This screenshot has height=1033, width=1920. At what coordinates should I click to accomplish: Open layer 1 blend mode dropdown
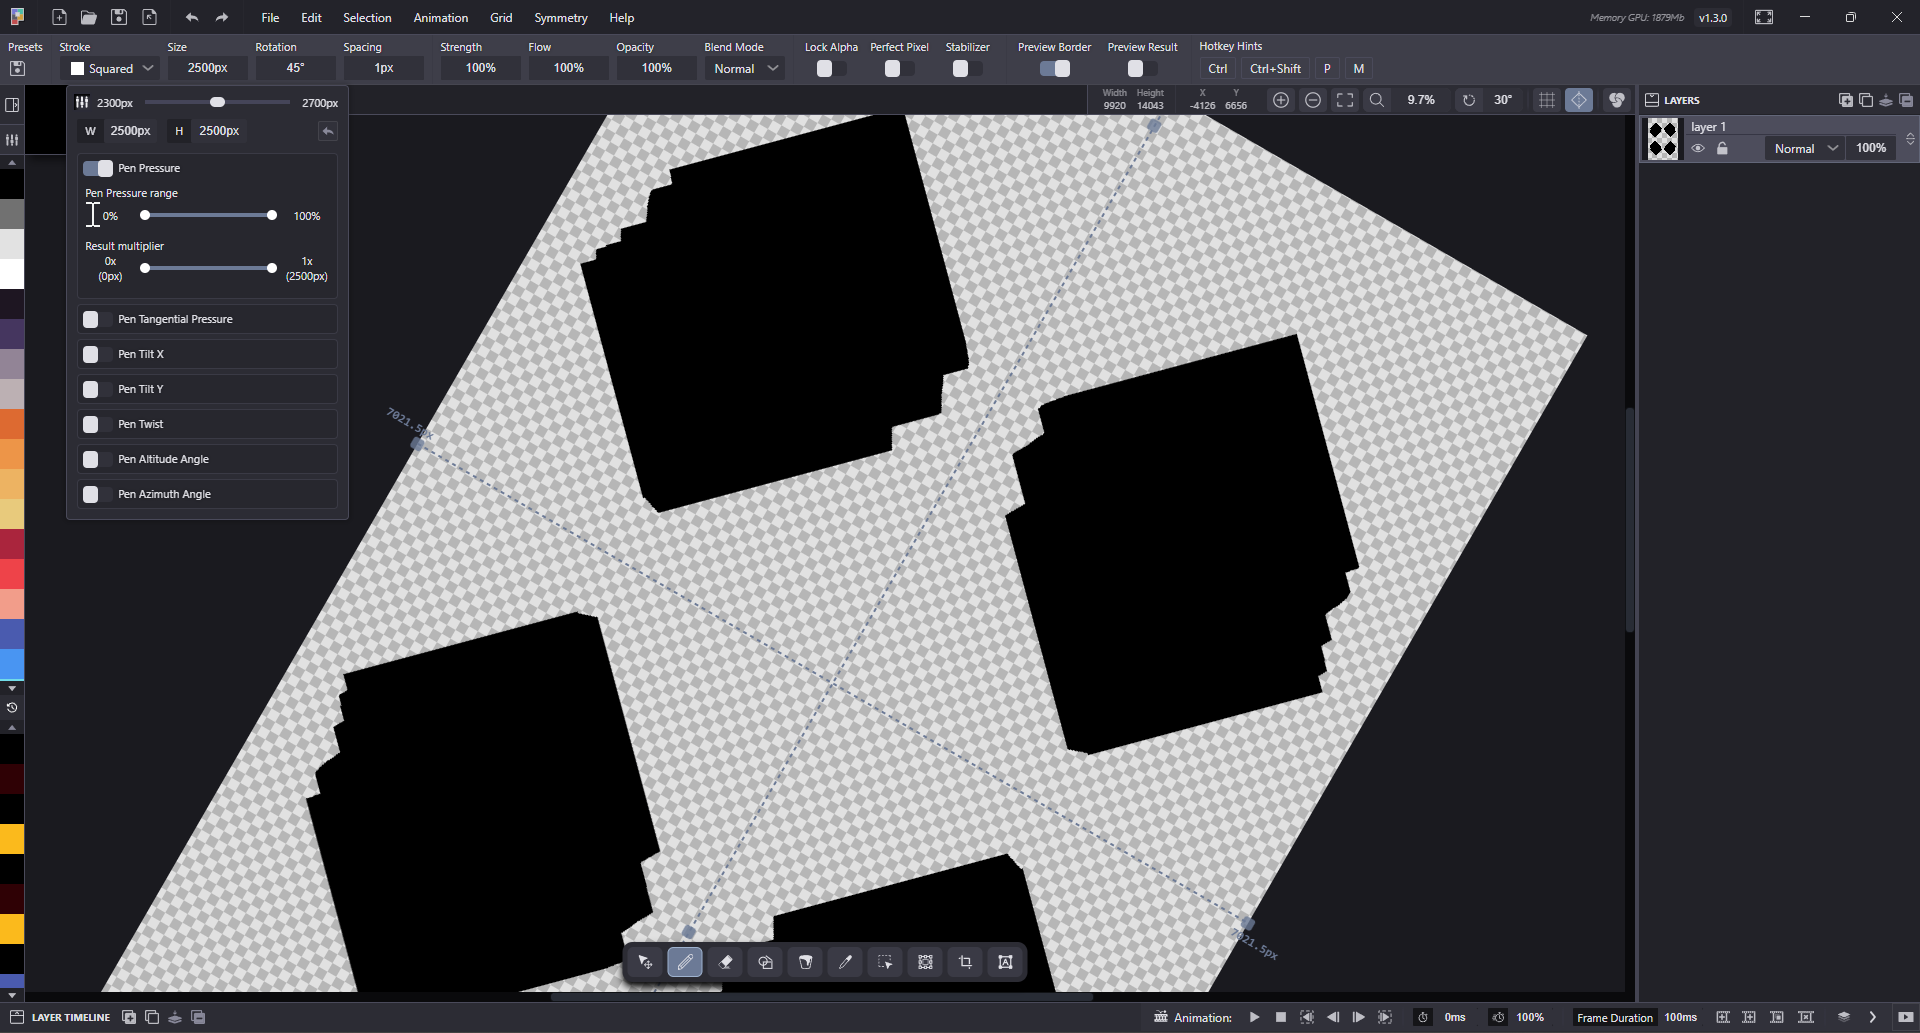pos(1806,148)
